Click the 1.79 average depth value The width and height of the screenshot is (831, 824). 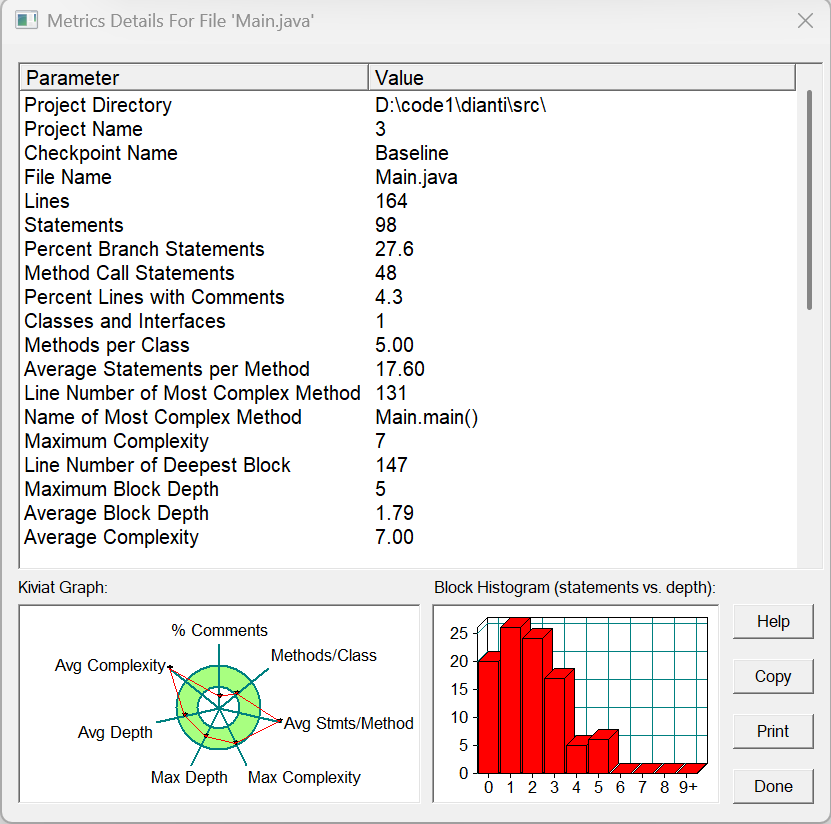click(x=394, y=513)
